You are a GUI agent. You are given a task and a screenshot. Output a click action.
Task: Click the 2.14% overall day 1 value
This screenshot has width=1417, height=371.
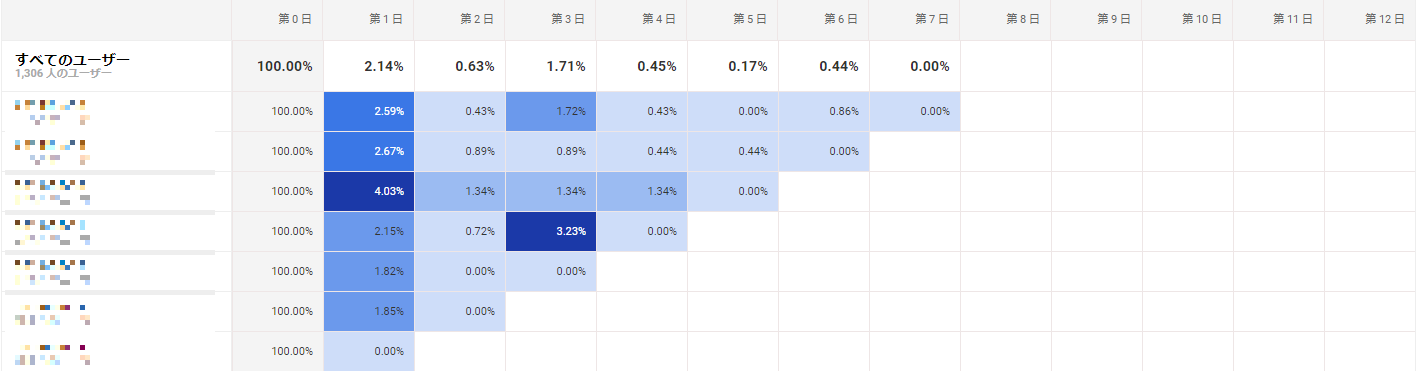pos(384,66)
